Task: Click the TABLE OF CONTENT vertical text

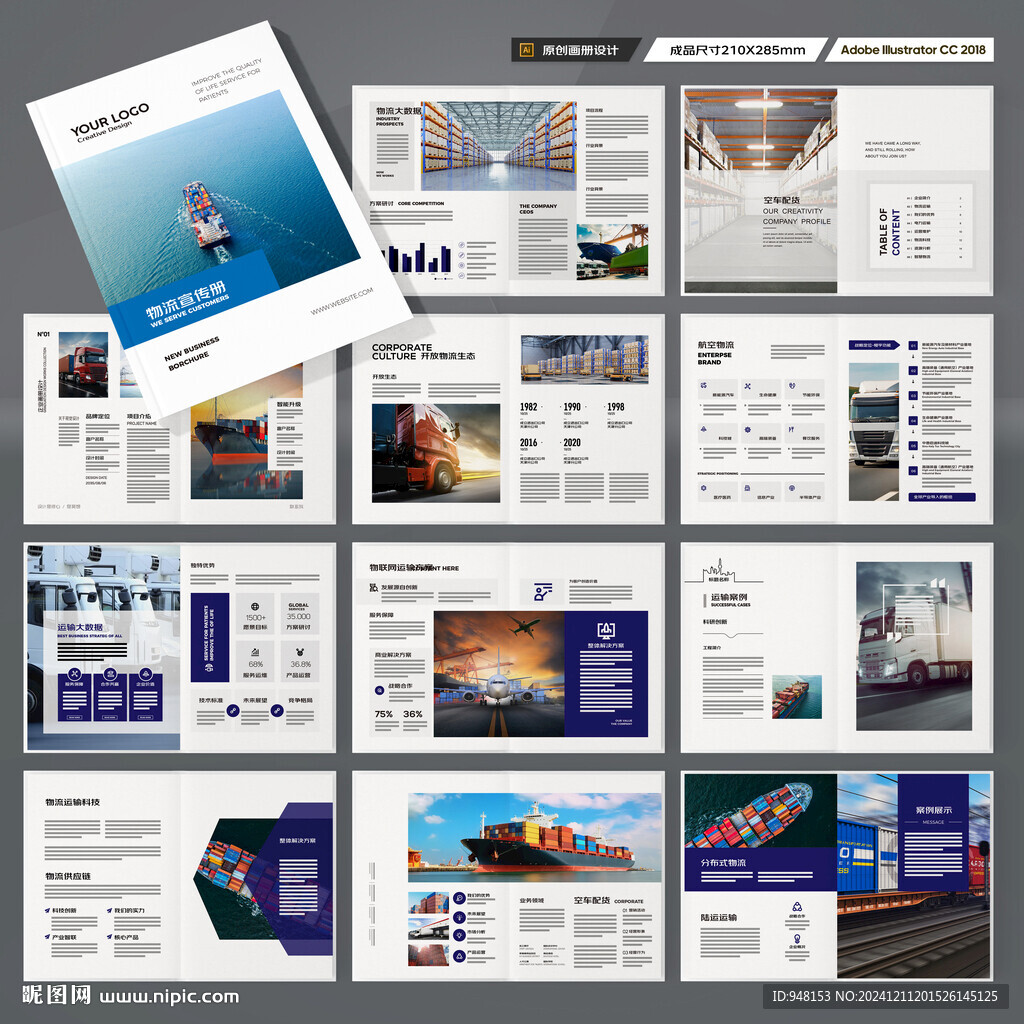Action: point(889,232)
